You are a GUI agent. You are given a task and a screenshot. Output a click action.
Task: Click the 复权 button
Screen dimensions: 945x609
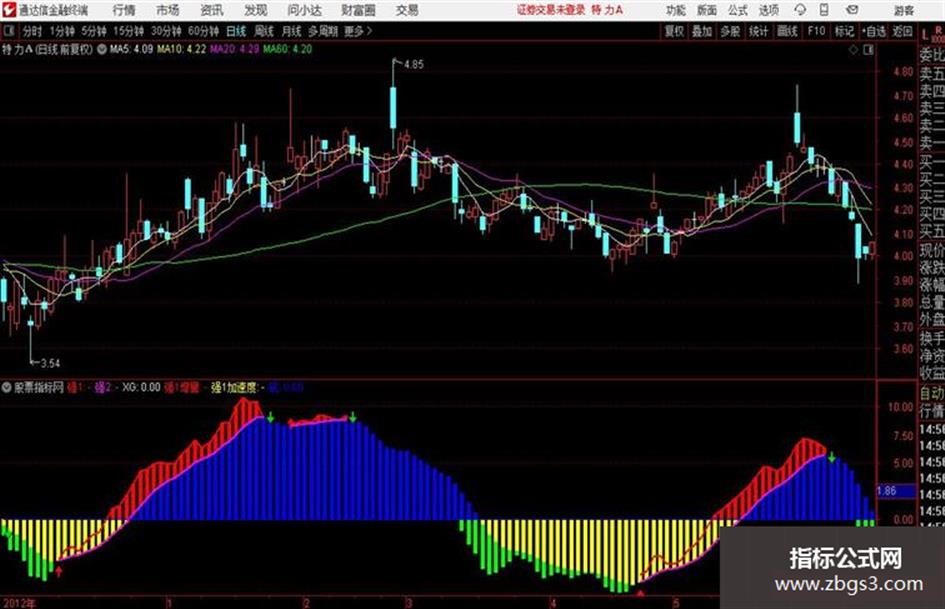(x=674, y=31)
